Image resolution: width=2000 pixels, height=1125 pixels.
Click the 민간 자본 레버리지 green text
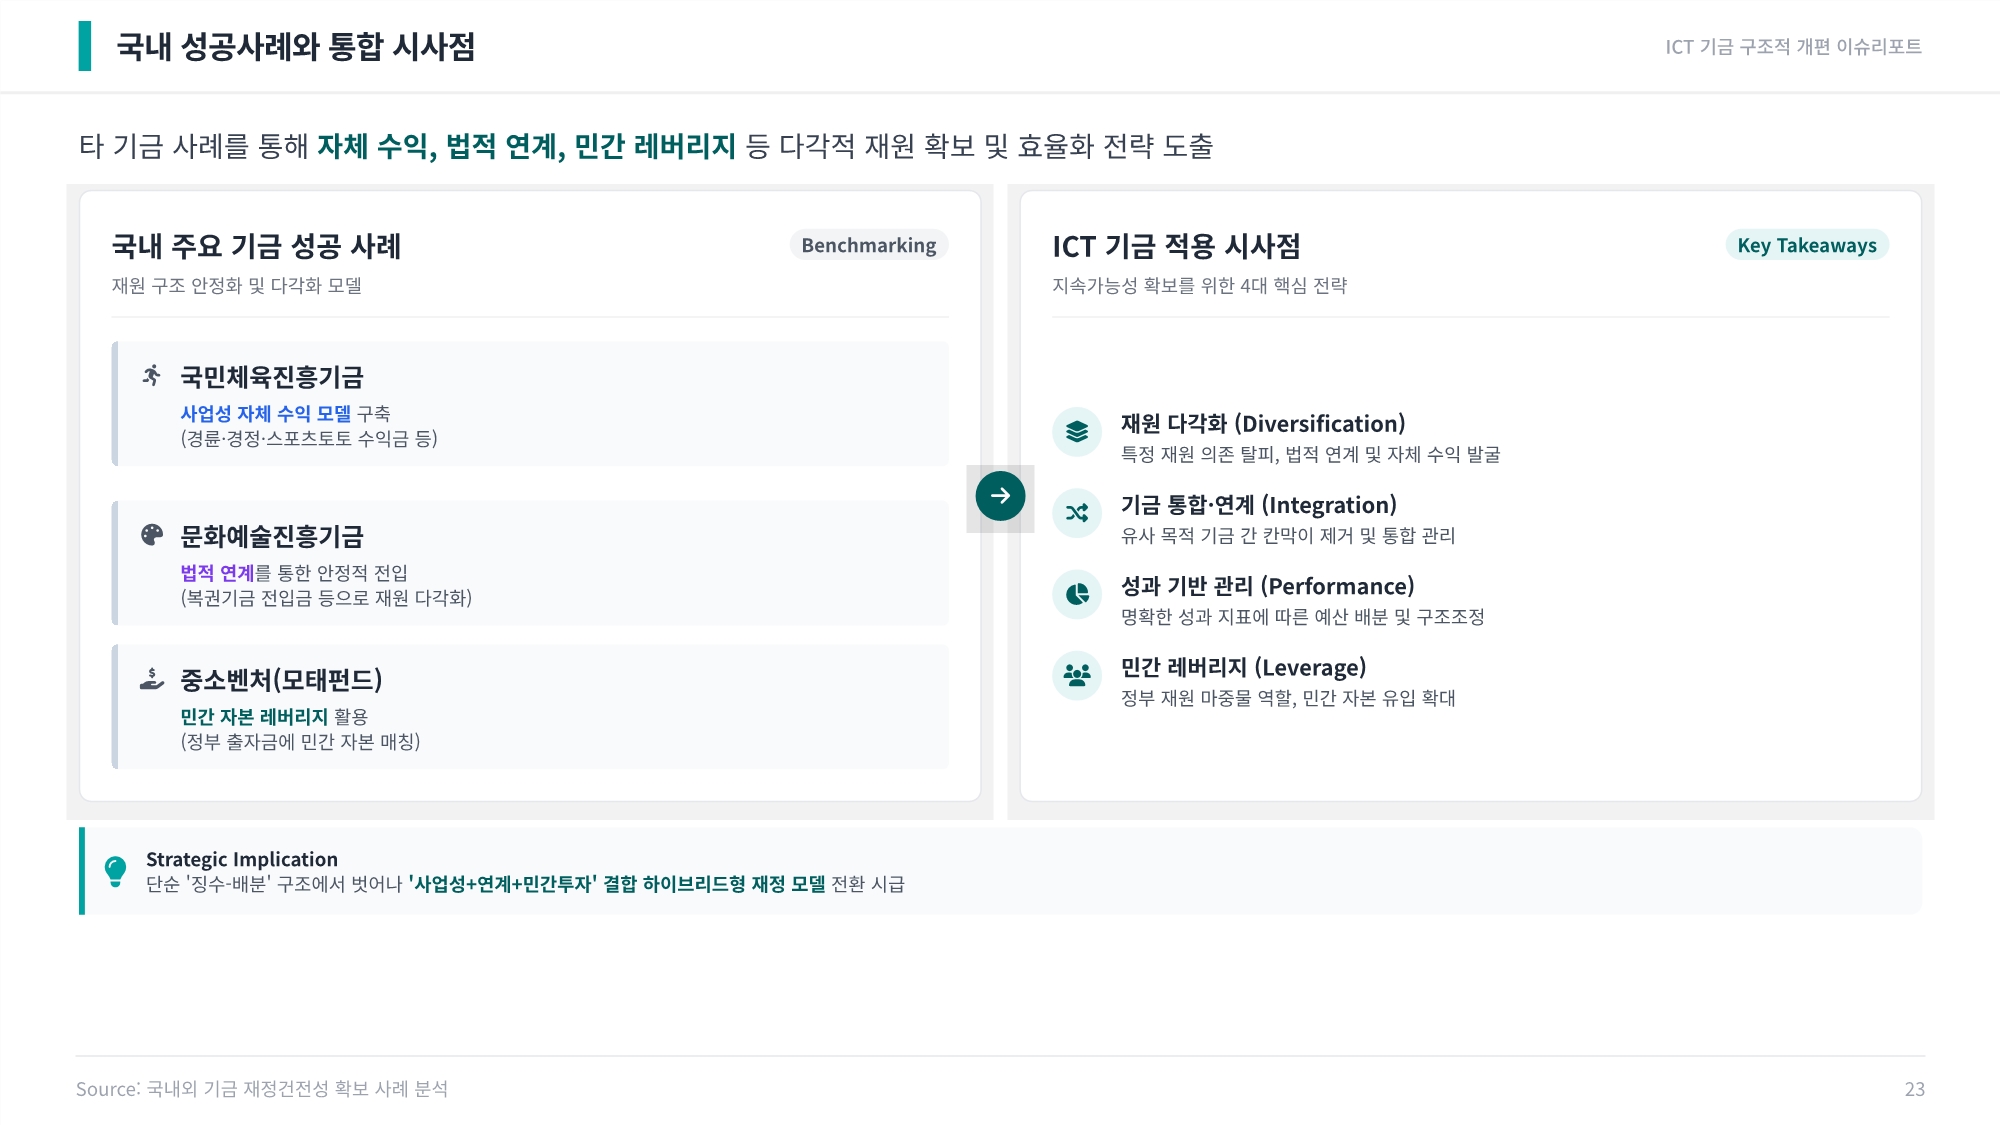(254, 717)
